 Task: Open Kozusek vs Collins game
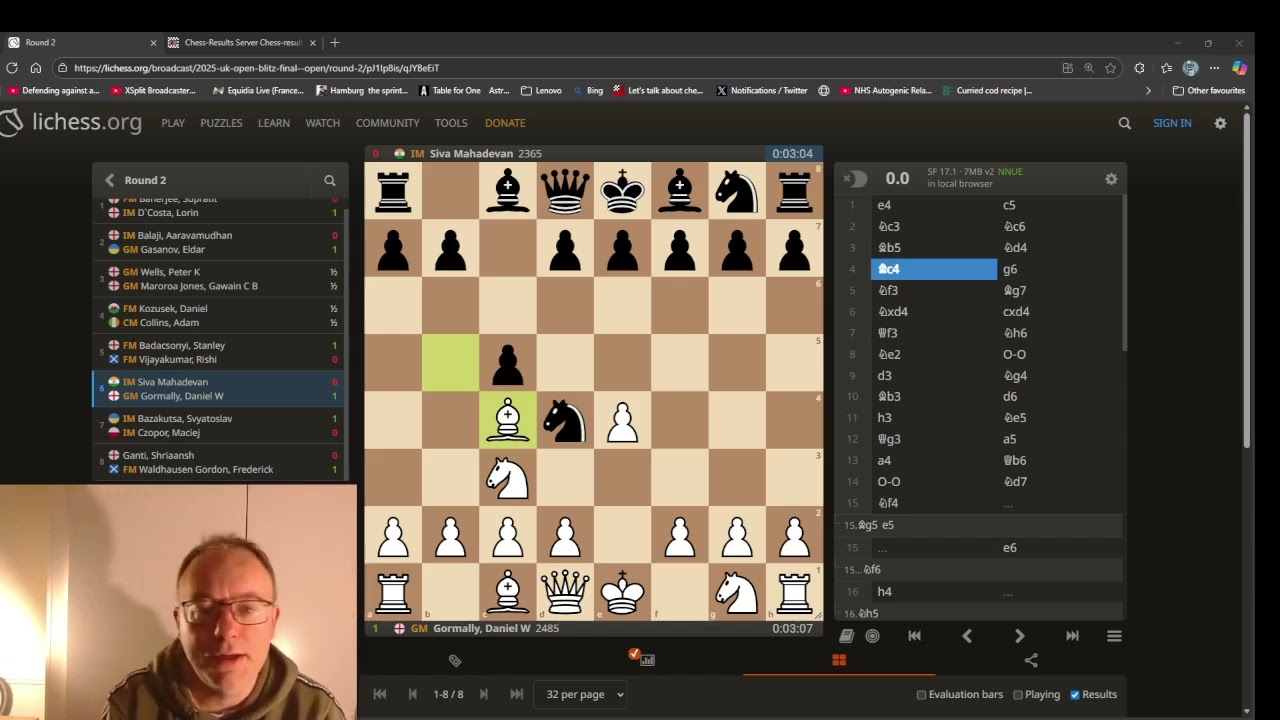(x=219, y=315)
